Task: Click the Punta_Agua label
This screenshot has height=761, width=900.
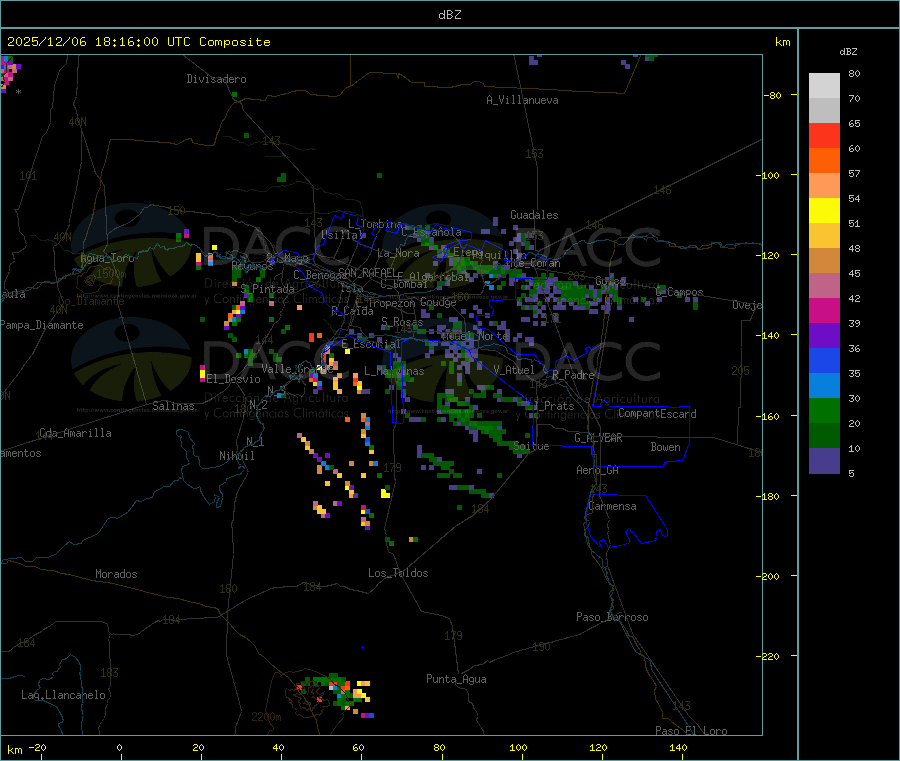Action: point(456,679)
